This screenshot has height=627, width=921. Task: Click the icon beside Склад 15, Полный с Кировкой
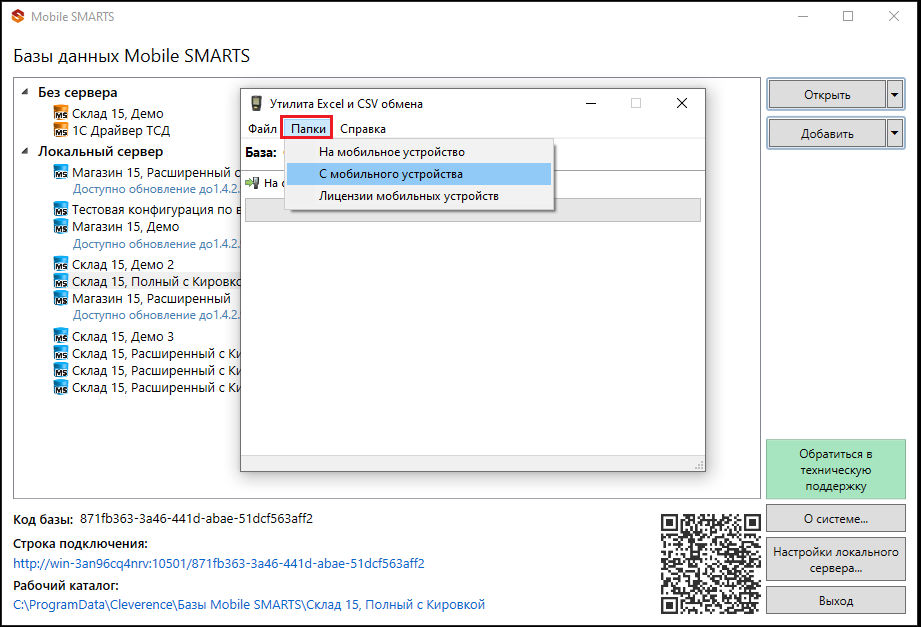pos(60,281)
